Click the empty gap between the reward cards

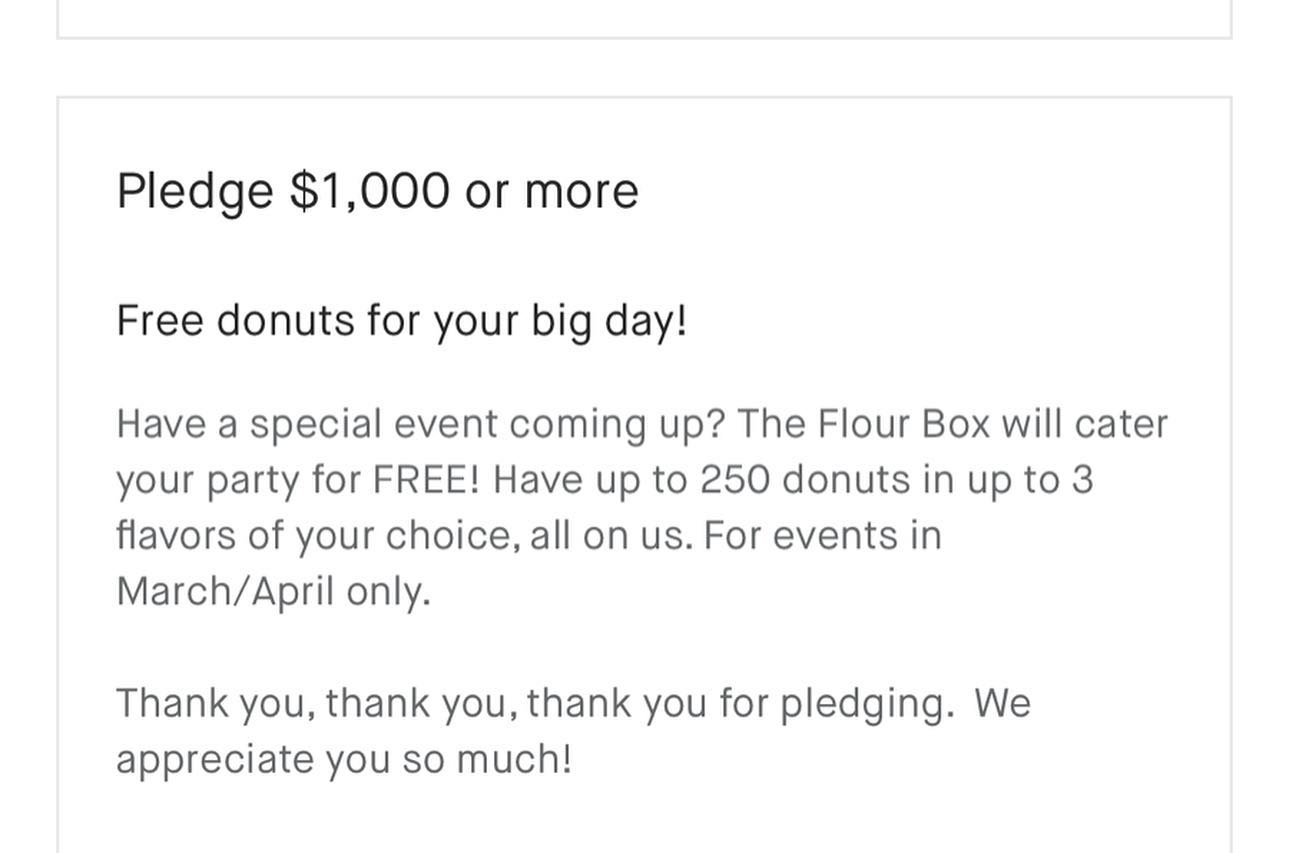(x=644, y=68)
